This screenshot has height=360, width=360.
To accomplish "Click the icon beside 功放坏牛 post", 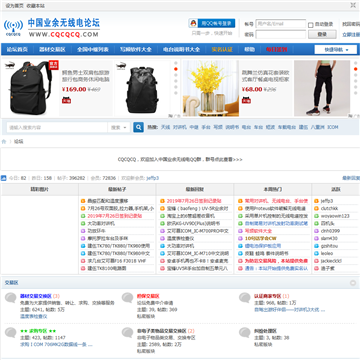I will pos(83,231).
